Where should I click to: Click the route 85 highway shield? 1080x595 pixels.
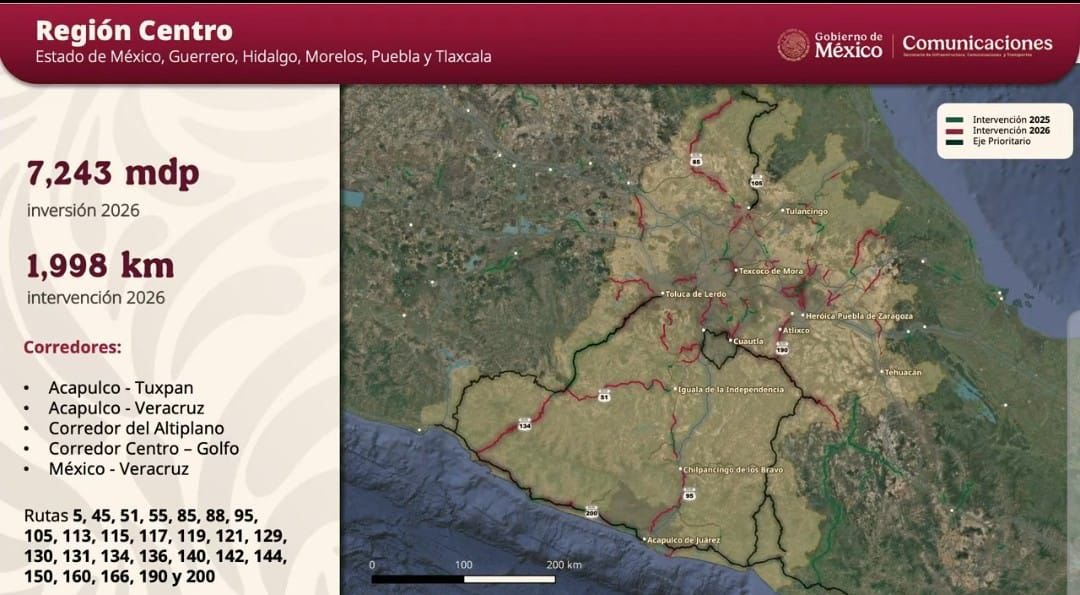click(696, 160)
